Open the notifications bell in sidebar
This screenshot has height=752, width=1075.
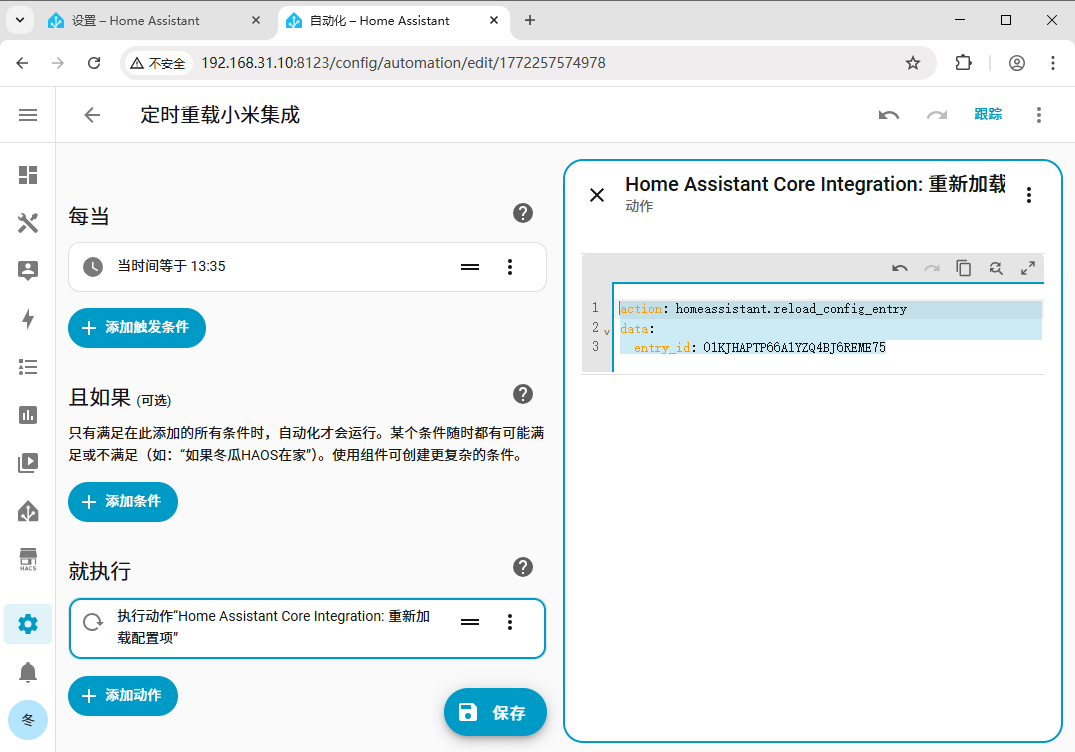tap(28, 672)
